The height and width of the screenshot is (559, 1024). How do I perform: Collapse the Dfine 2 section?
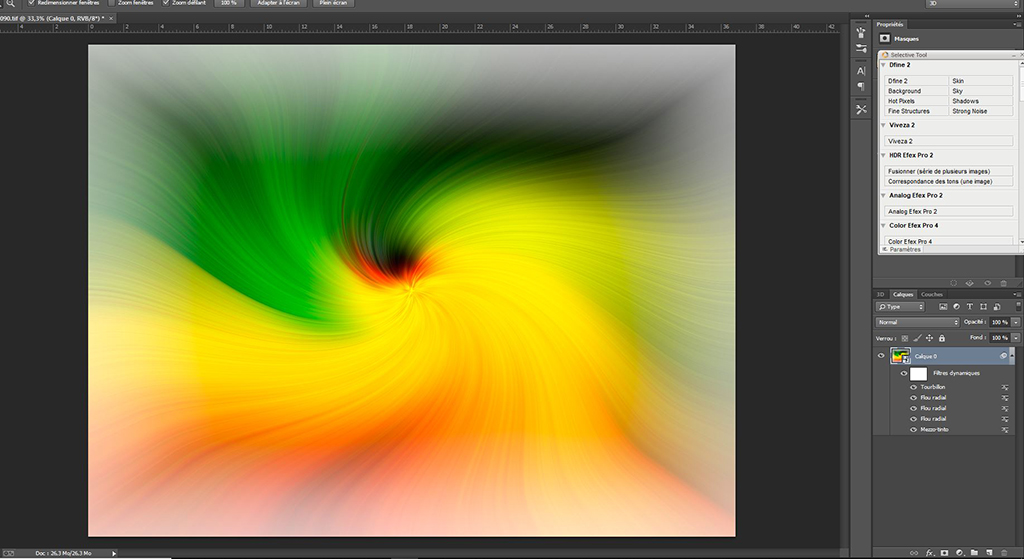884,65
